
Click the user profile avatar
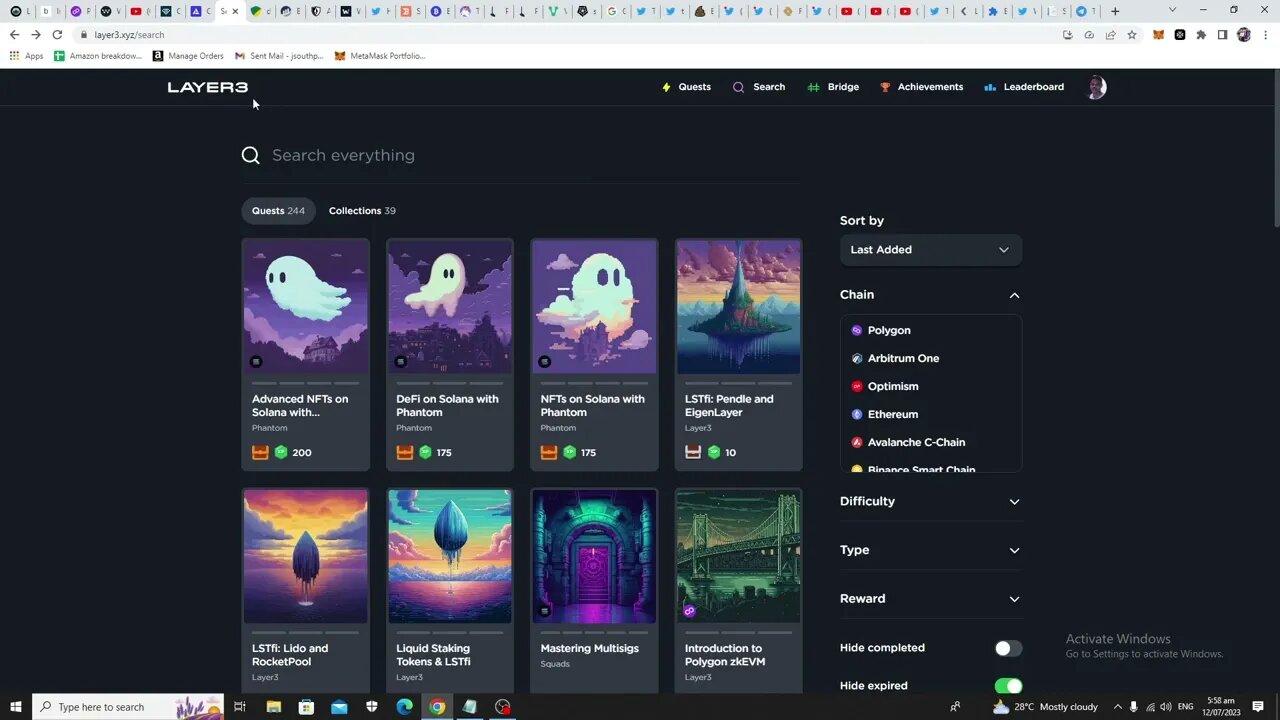(x=1096, y=87)
